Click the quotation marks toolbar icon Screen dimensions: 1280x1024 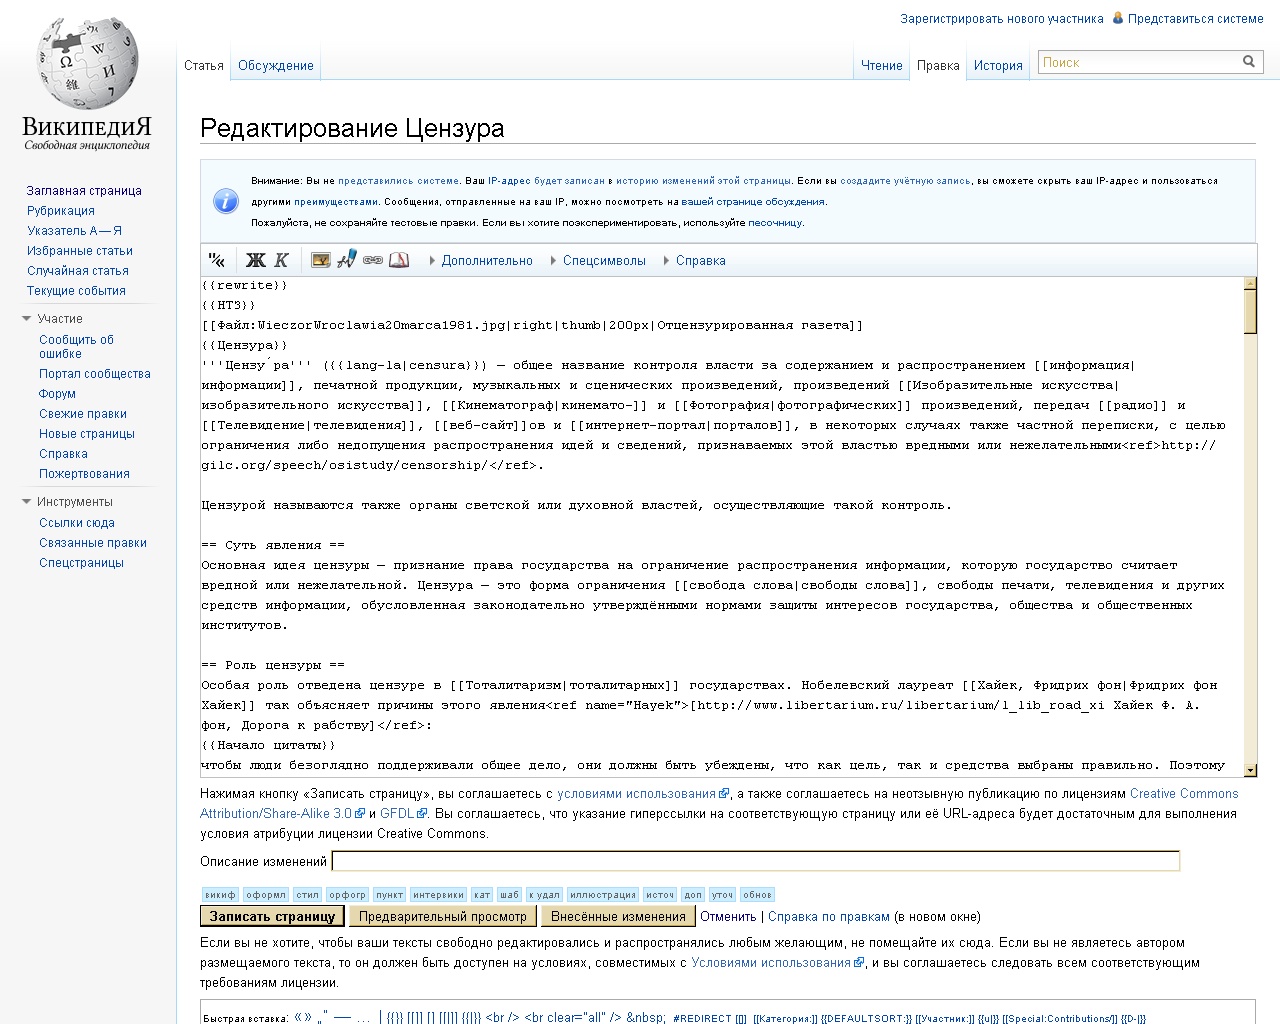click(x=217, y=260)
